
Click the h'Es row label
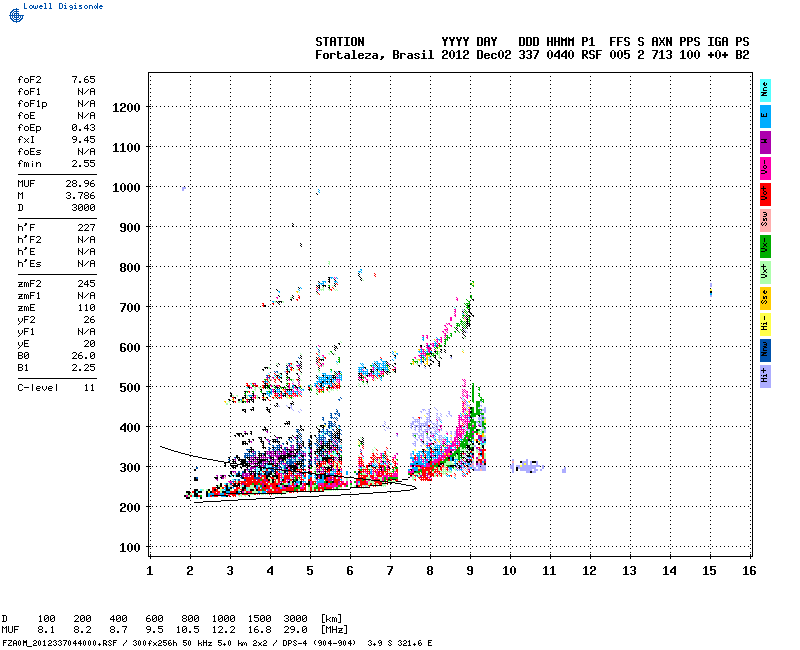(x=29, y=264)
